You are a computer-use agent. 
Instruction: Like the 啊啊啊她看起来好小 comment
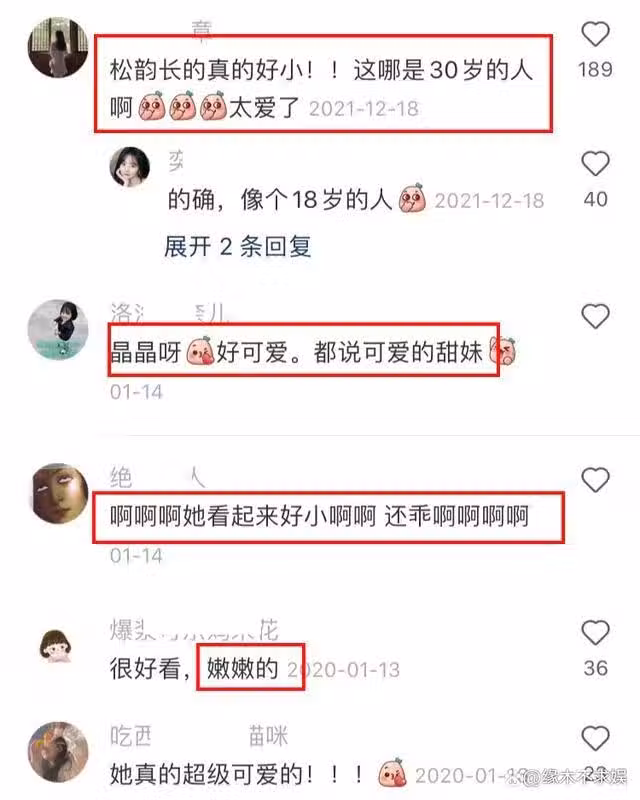(596, 480)
